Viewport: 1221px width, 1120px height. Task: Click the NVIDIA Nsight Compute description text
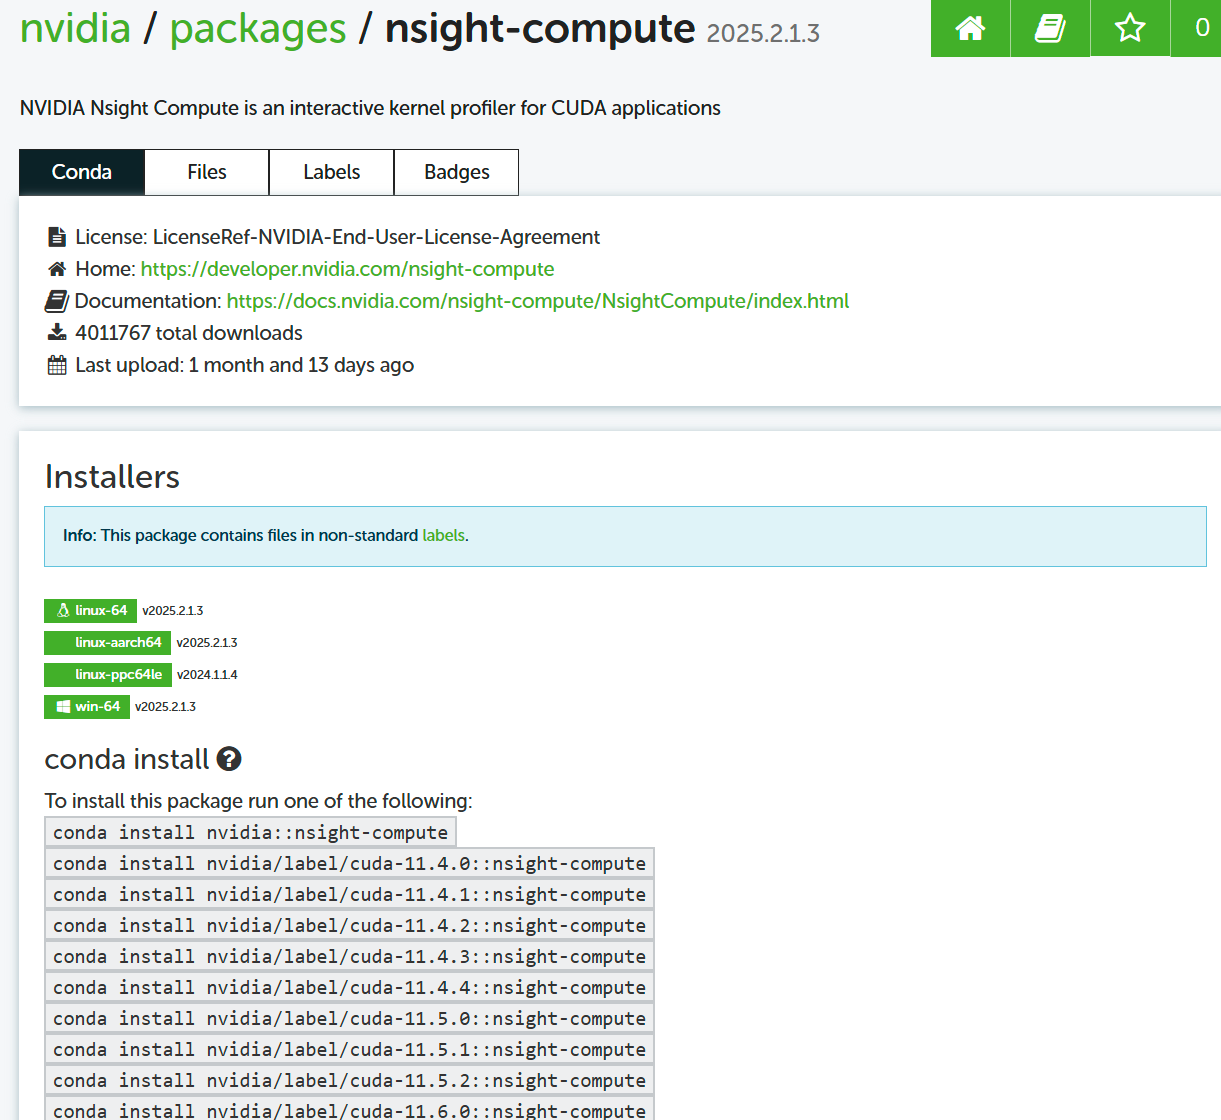[x=370, y=108]
